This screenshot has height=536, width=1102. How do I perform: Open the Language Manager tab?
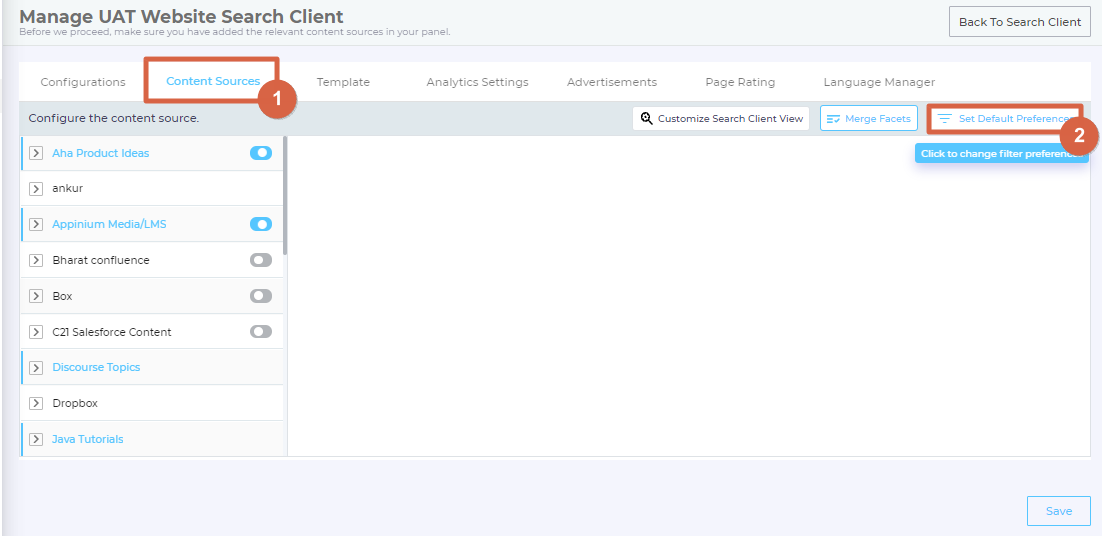tap(879, 82)
